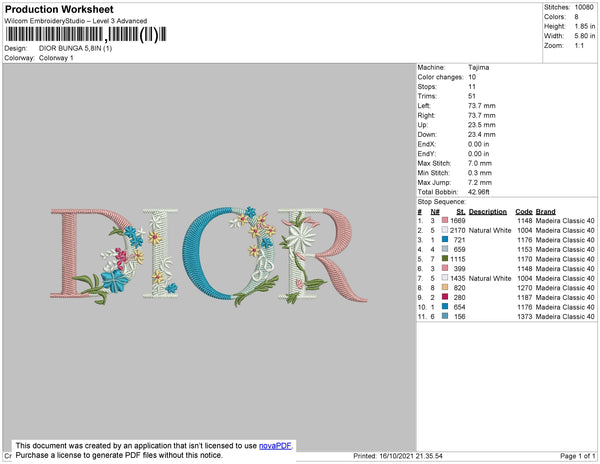Click the color swatch for stop 1

click(x=445, y=221)
